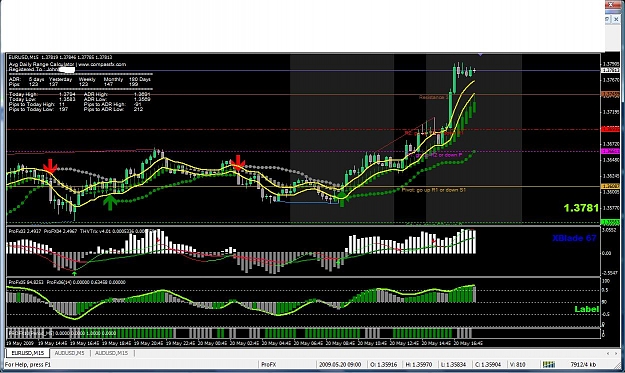Click the 'Pips to ADR Low' row
Viewport: 625px width, 373px height.
[113, 109]
